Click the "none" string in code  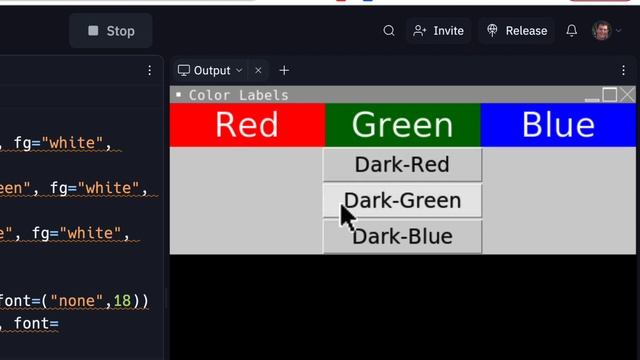[78, 301]
